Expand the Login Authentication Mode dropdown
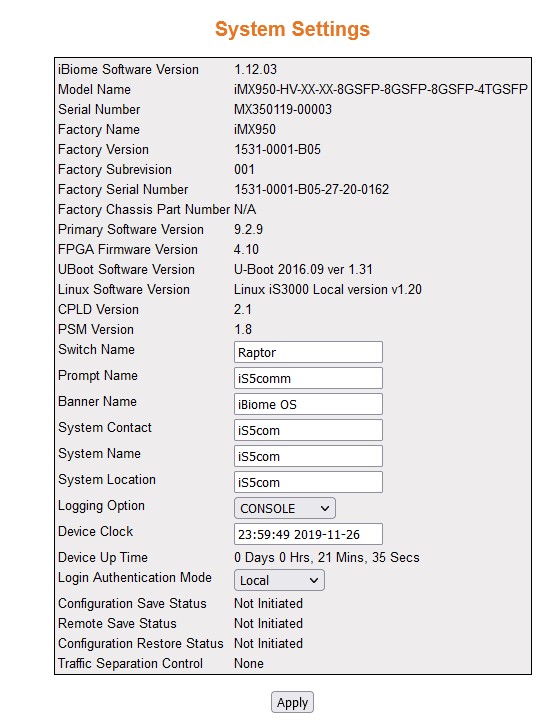The width and height of the screenshot is (545, 721). 279,580
